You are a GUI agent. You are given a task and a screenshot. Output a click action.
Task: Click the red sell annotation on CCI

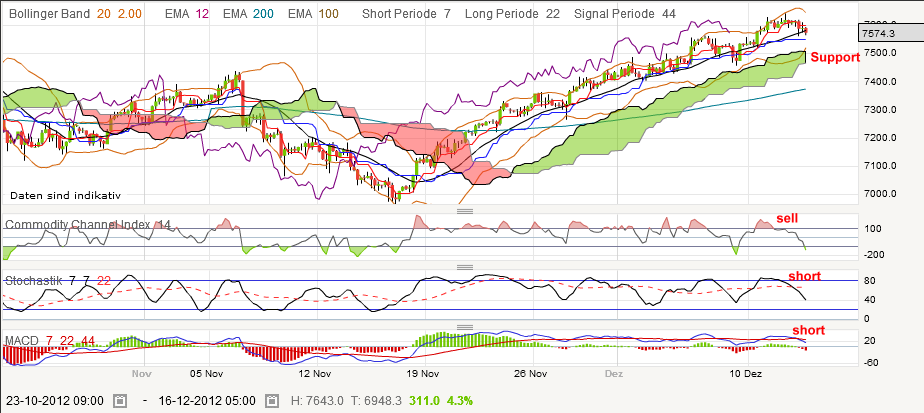[x=787, y=219]
